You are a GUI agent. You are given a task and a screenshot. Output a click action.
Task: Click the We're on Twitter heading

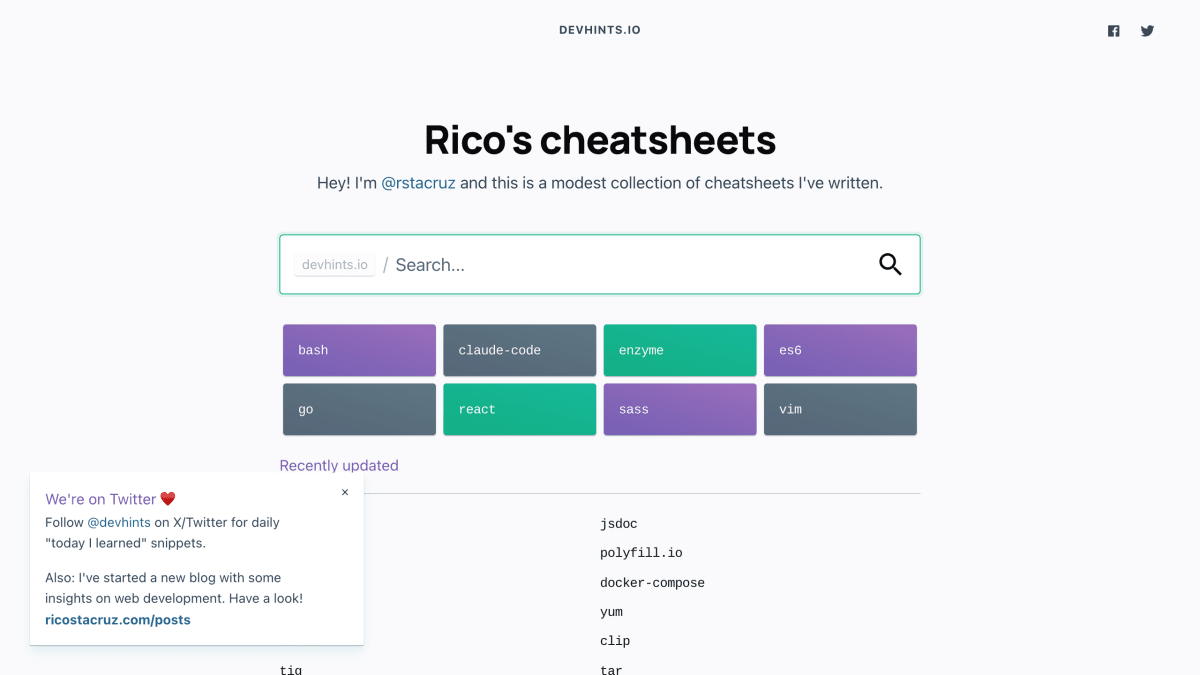(x=110, y=499)
